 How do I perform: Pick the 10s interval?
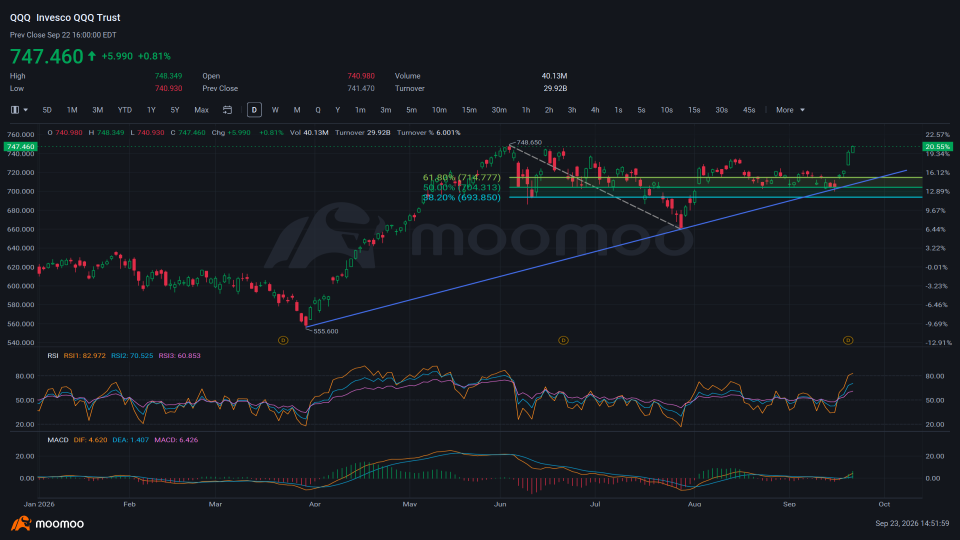coord(667,110)
